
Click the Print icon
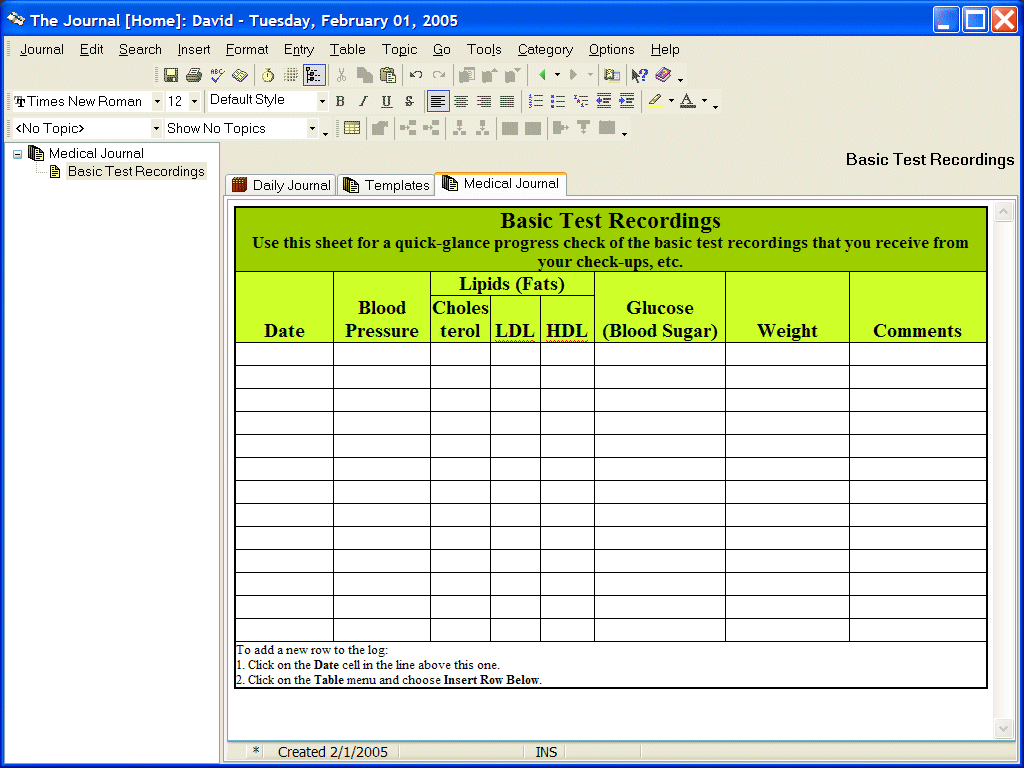(194, 75)
